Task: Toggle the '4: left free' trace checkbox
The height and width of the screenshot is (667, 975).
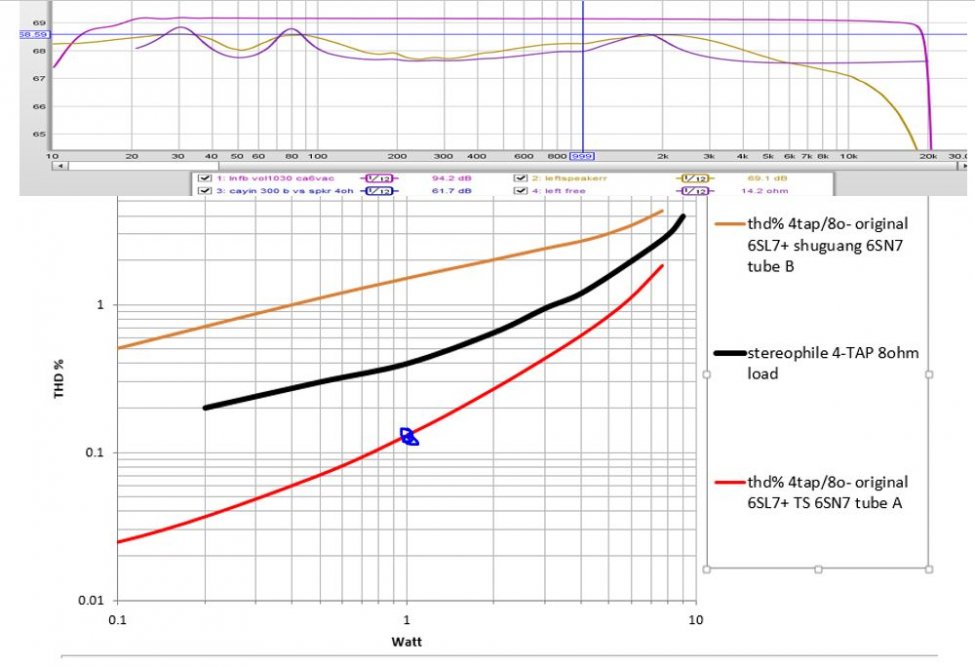Action: coord(521,191)
